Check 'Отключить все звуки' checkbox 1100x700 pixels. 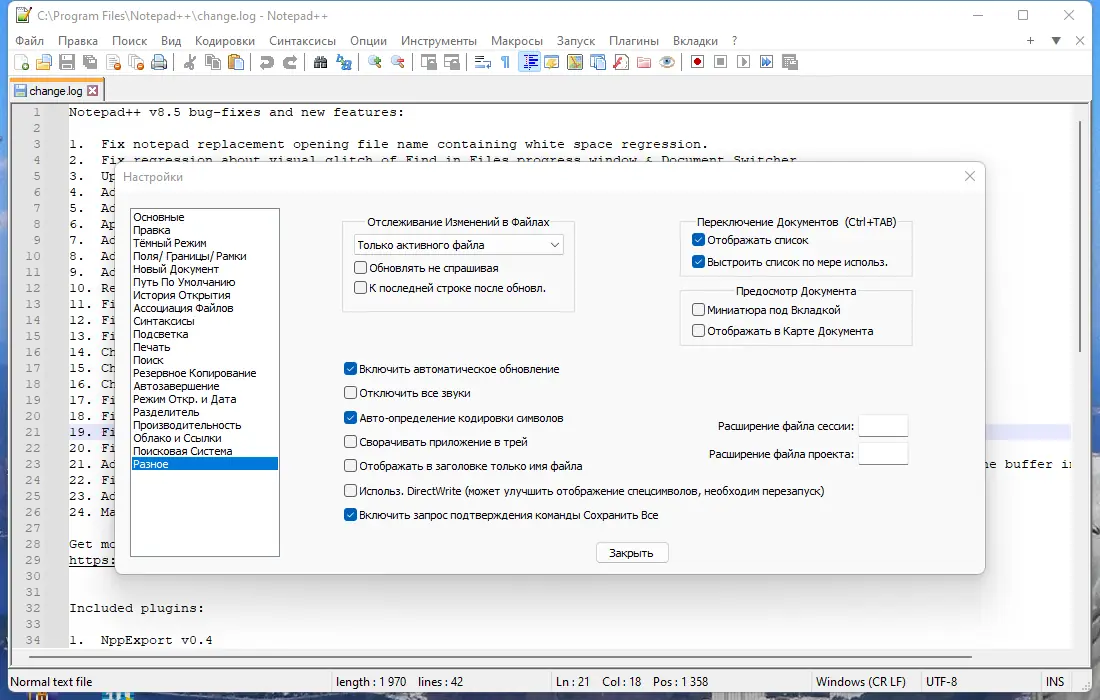351,393
